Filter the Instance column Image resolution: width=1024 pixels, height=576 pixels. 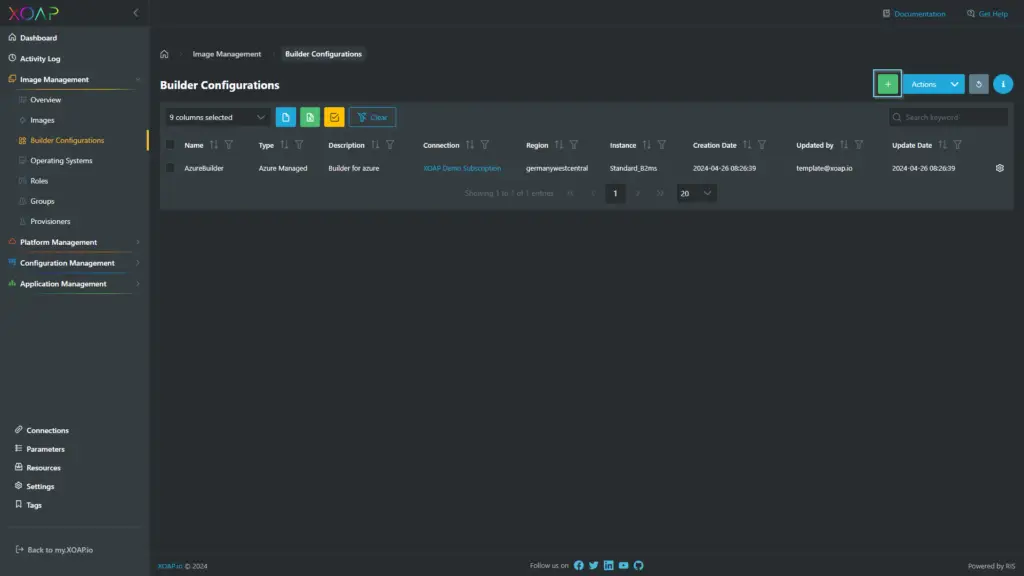coord(662,145)
